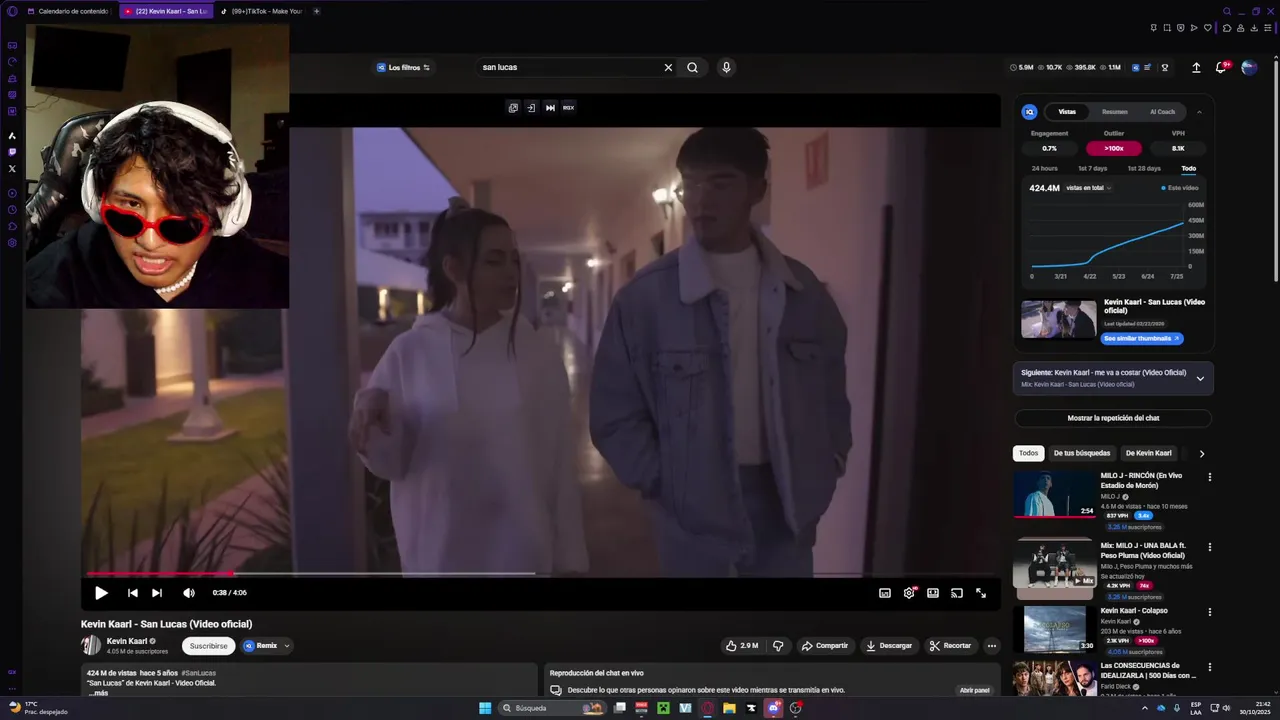This screenshot has height=720, width=1280.
Task: Select the 'De Kevin Kaarl' chip
Action: click(x=1148, y=453)
